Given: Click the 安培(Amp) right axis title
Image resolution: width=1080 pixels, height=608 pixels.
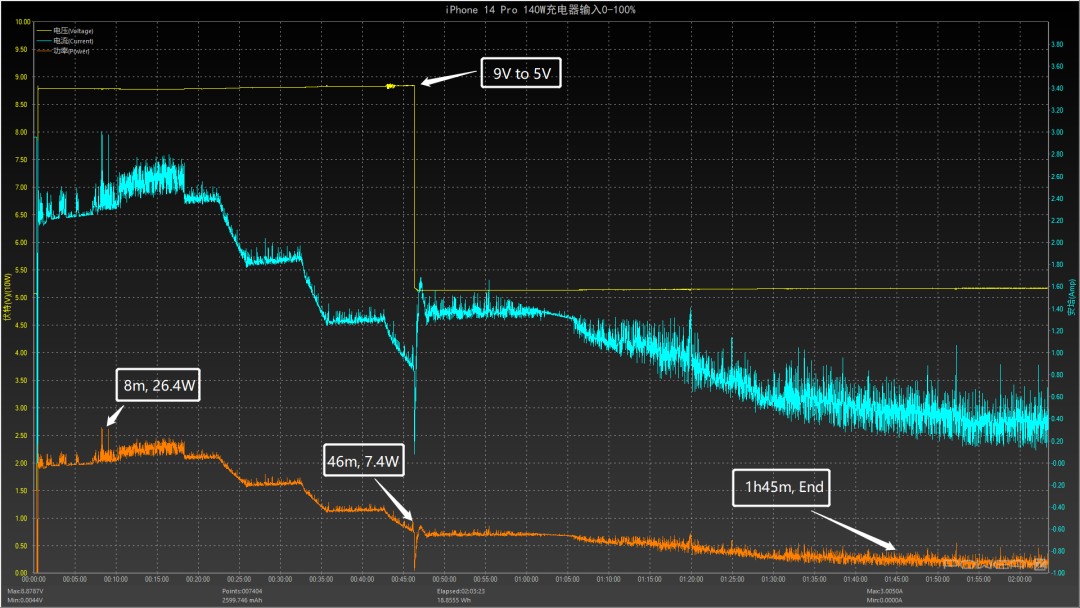Looking at the screenshot, I should point(1072,297).
